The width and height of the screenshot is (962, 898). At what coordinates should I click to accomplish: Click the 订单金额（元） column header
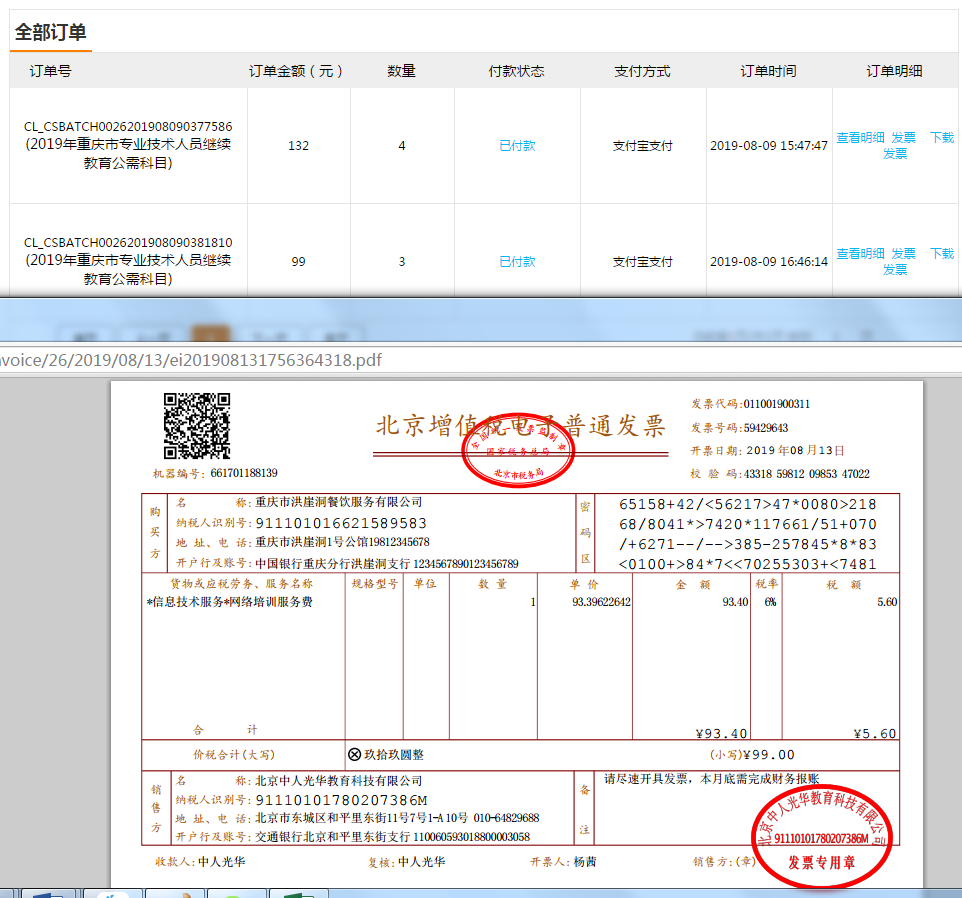(296, 71)
